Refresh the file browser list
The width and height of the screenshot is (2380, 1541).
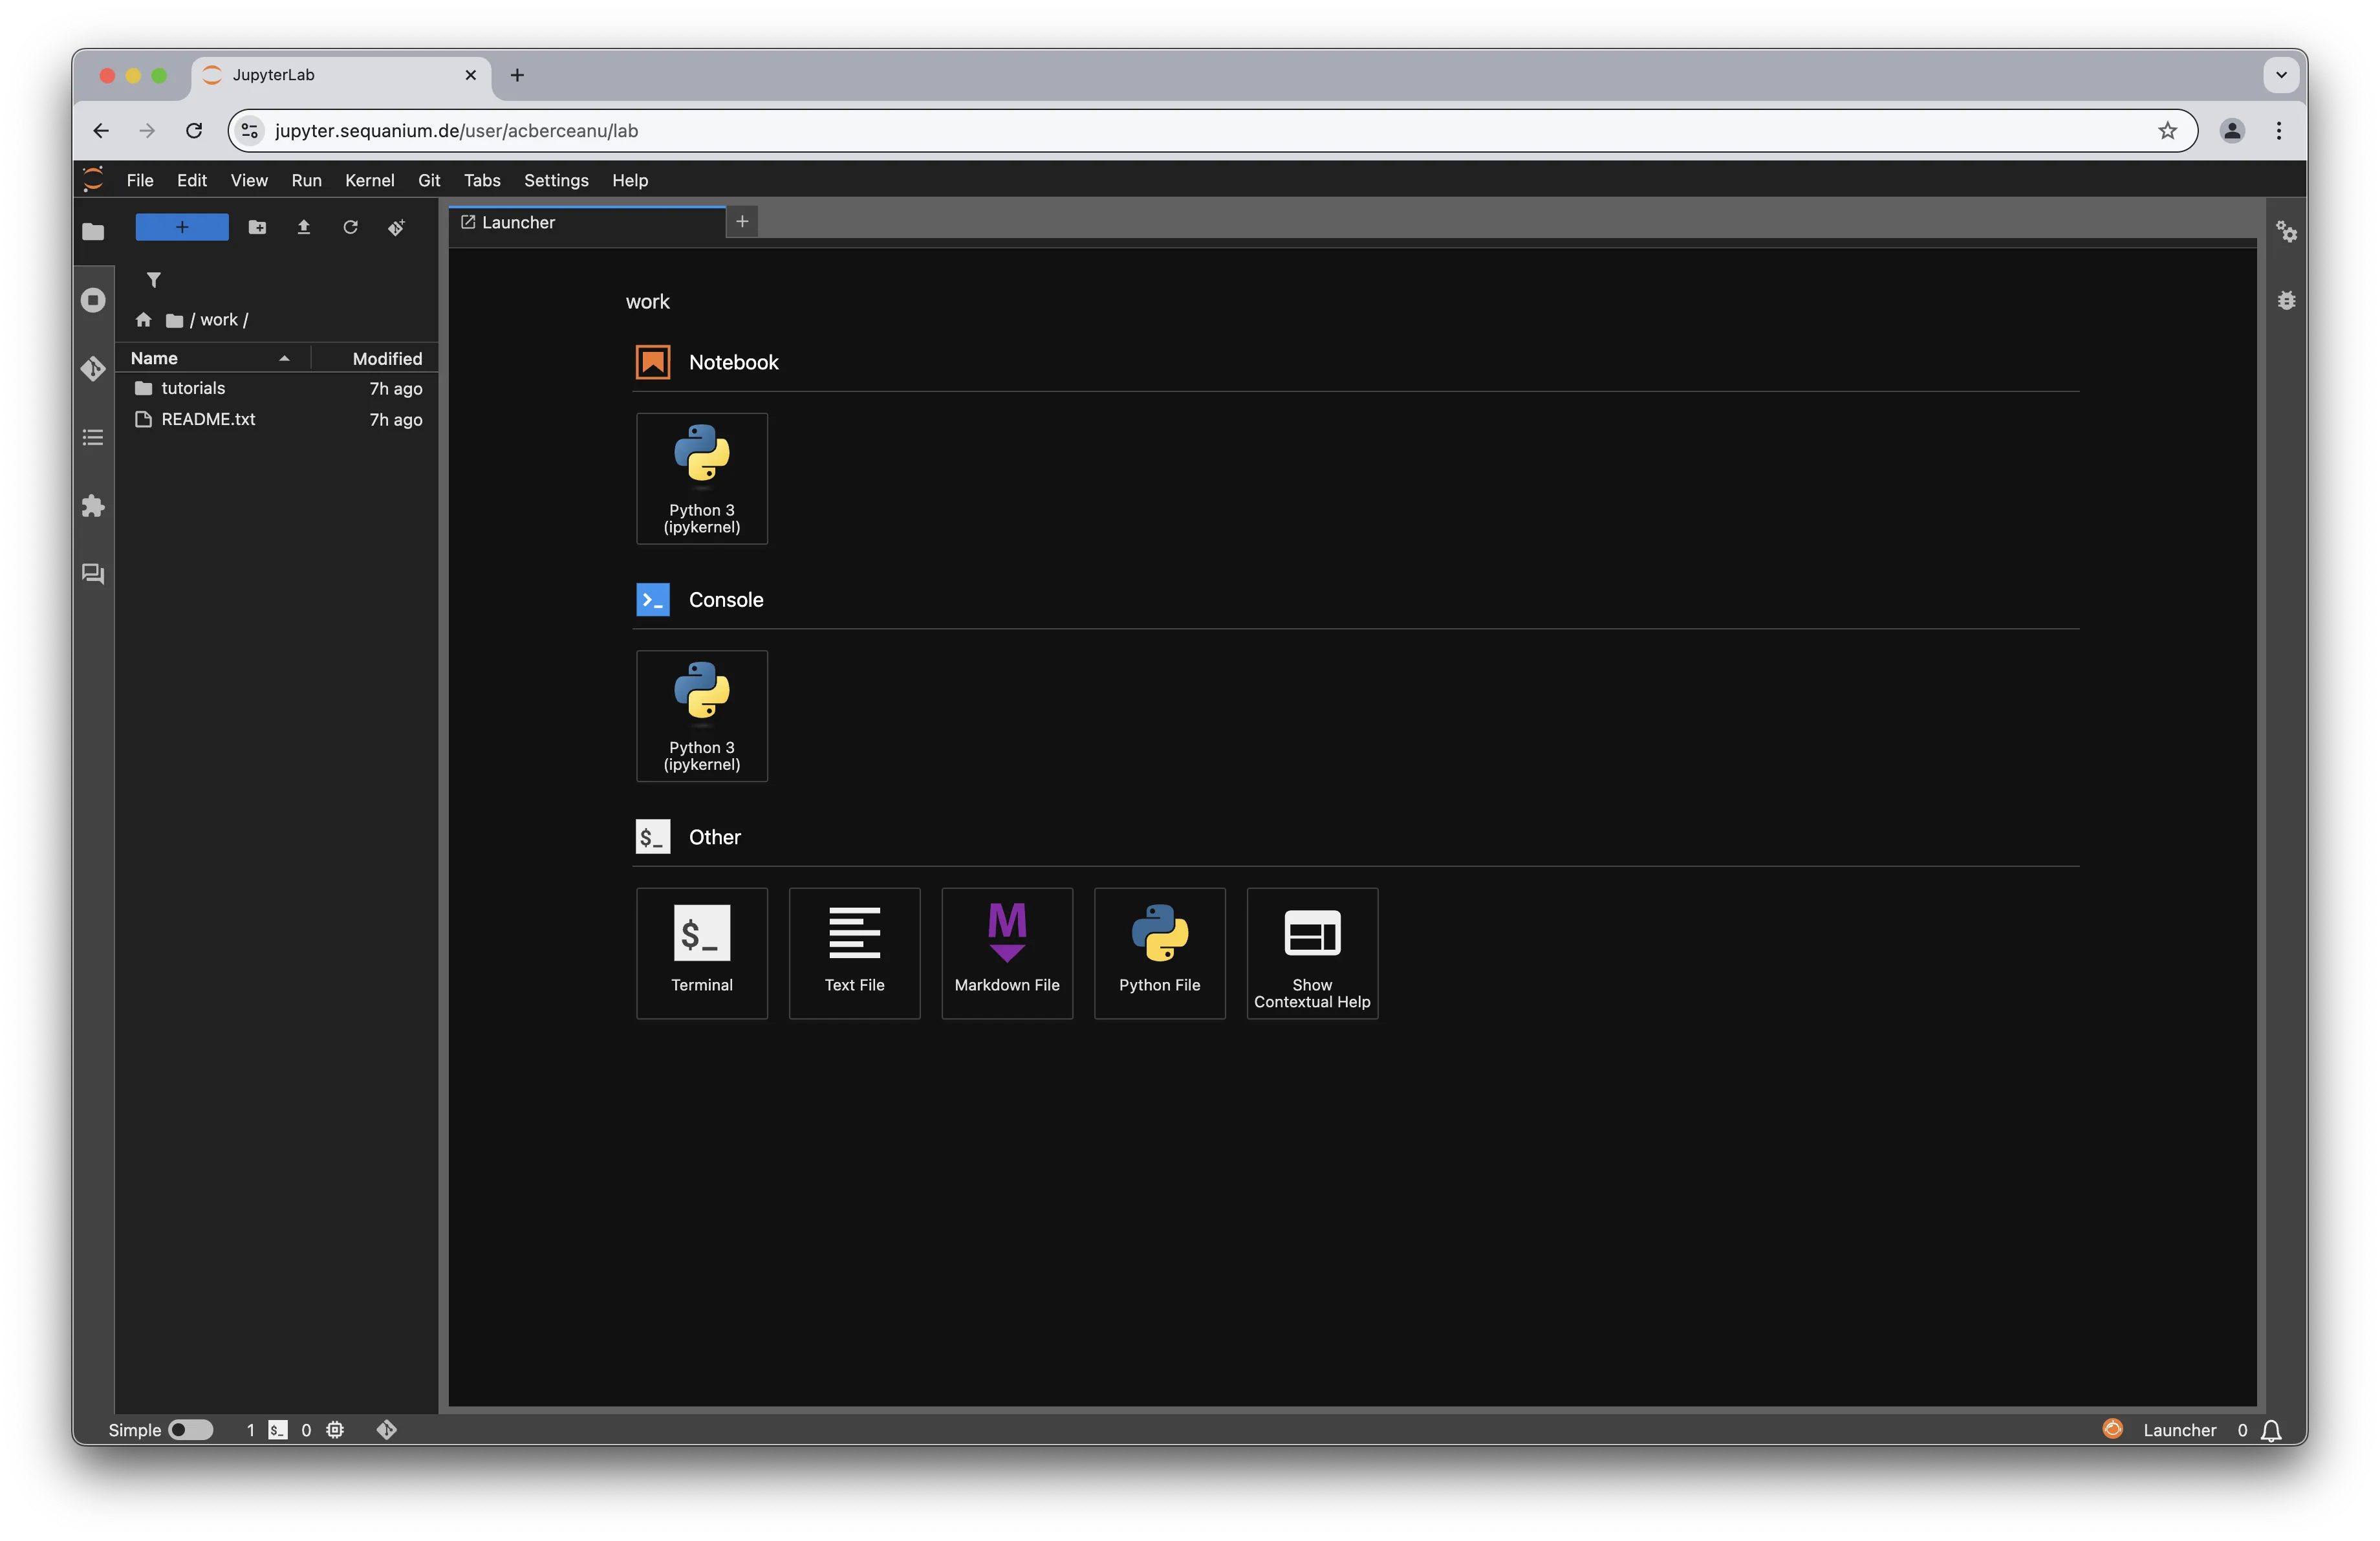tap(350, 228)
